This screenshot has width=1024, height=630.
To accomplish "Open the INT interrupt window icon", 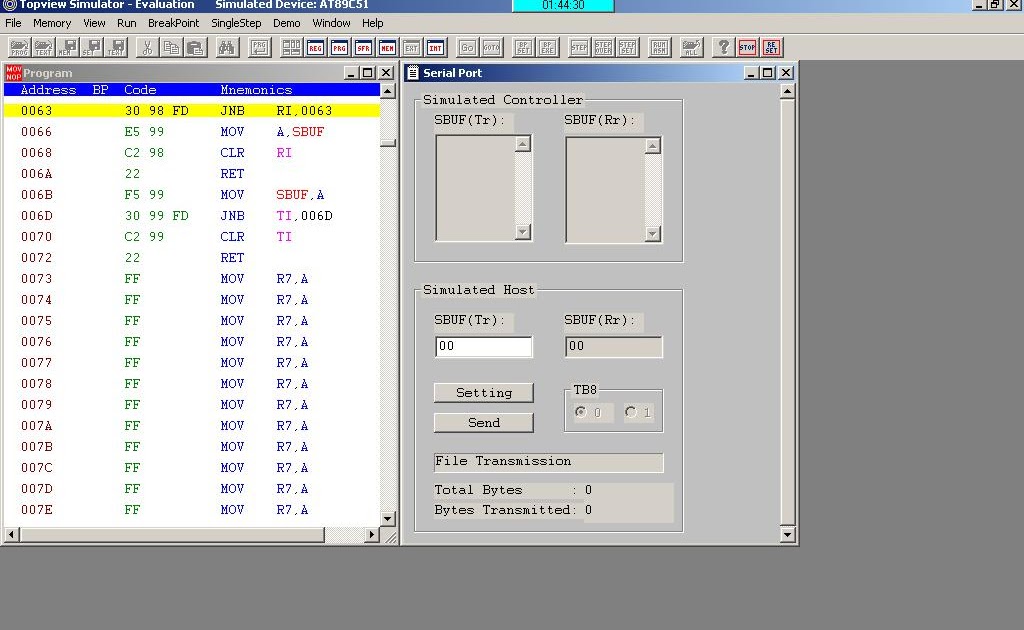I will 434,46.
